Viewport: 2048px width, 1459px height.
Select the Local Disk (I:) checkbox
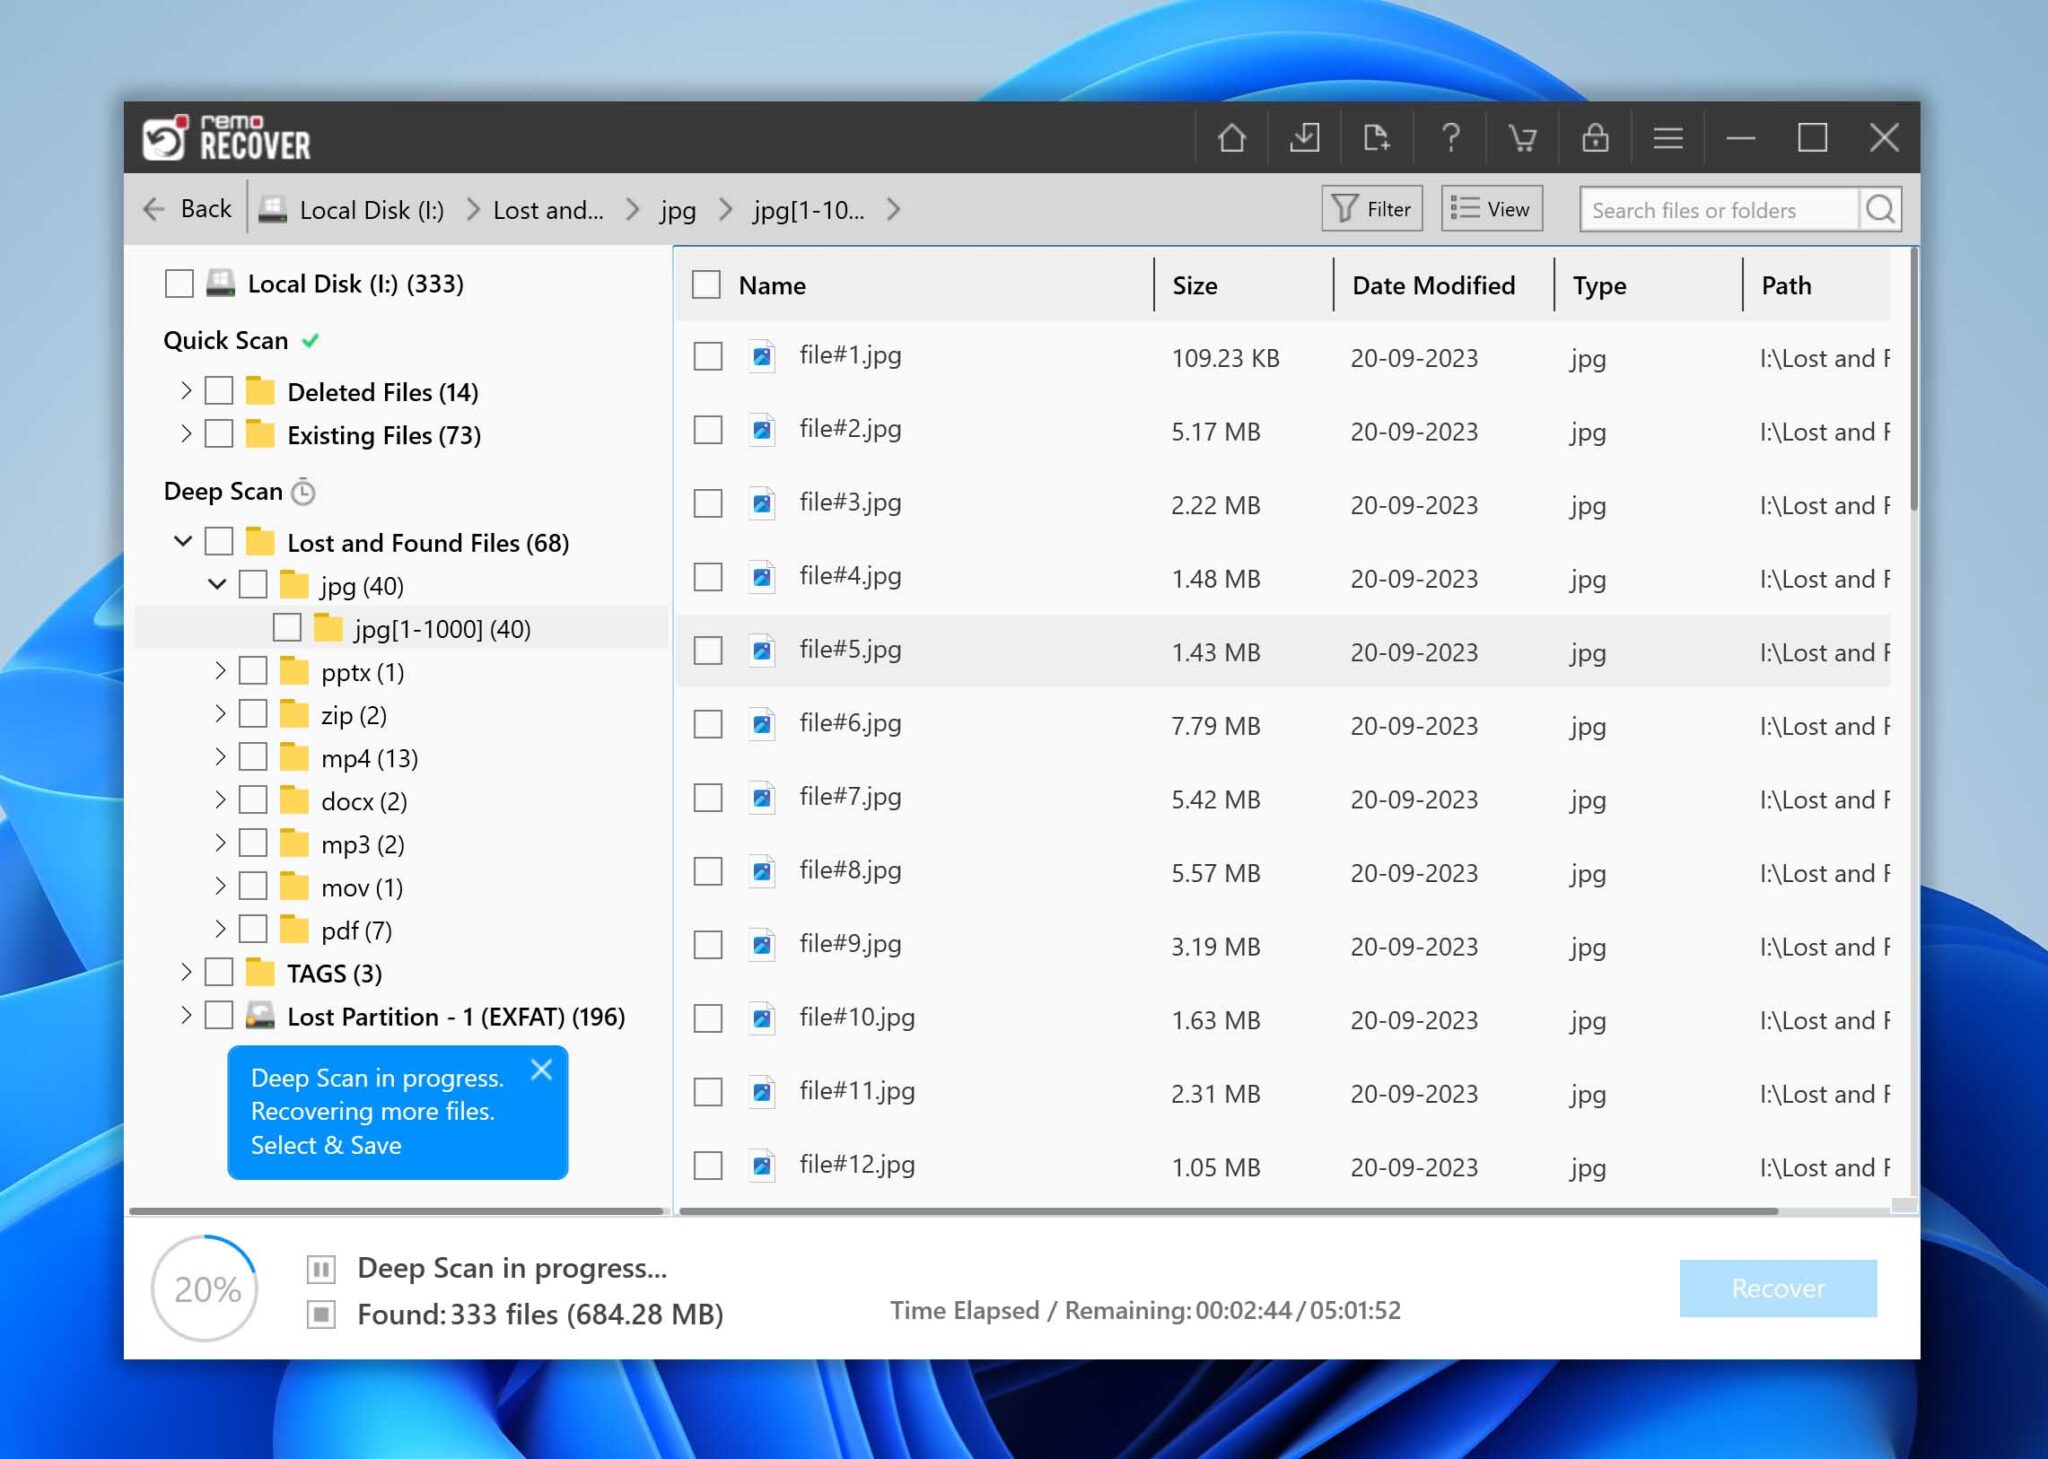[x=179, y=283]
